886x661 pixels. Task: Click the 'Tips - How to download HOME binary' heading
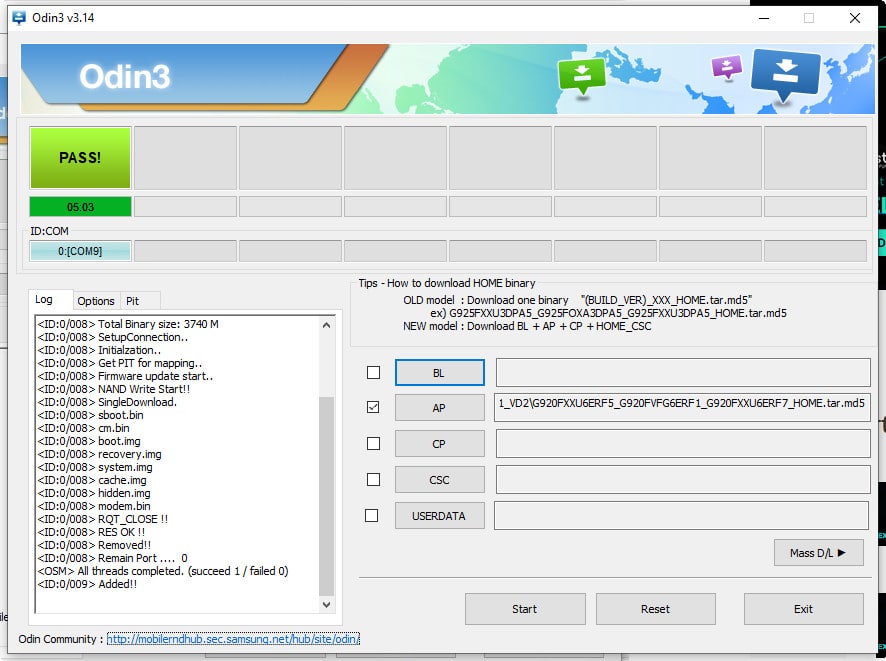(x=447, y=283)
